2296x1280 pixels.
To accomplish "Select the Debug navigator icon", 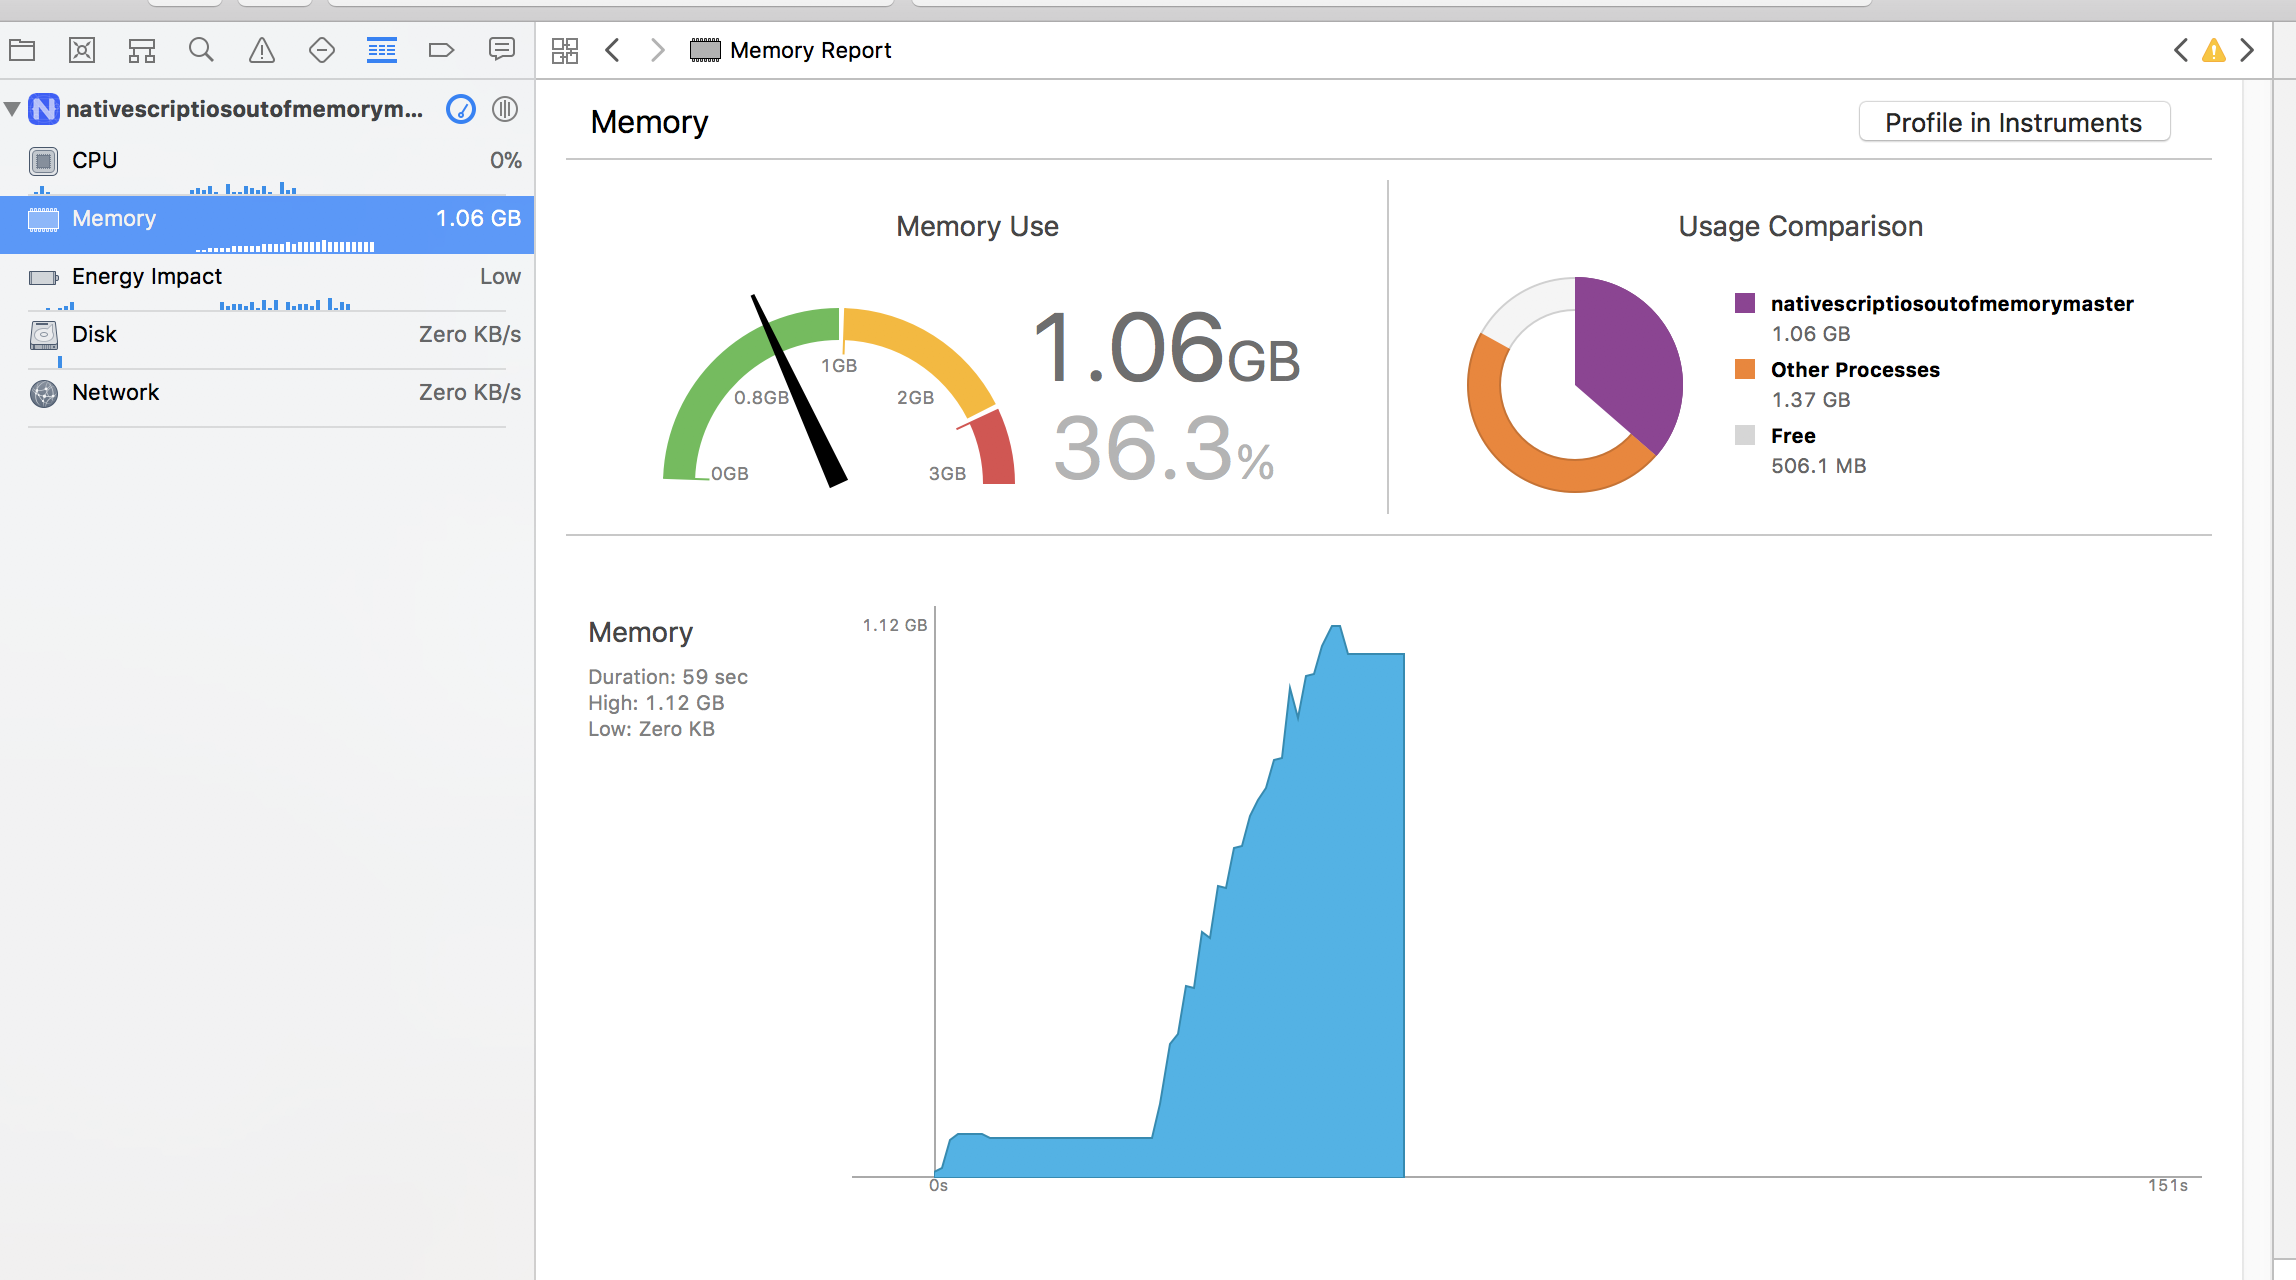I will pos(381,50).
